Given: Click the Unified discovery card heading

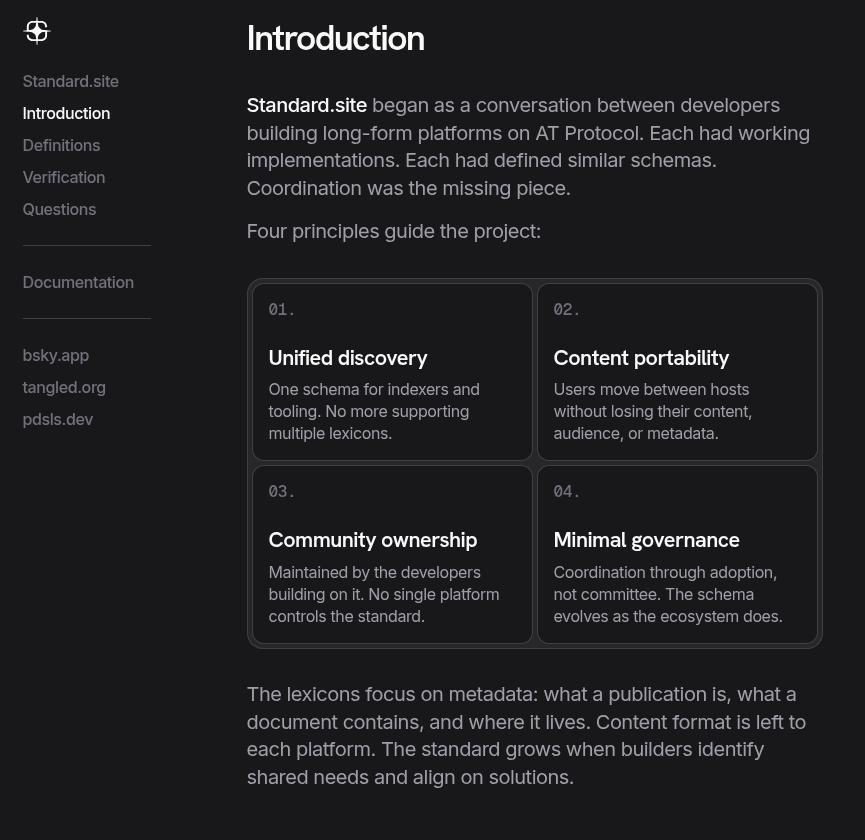Looking at the screenshot, I should pos(347,358).
